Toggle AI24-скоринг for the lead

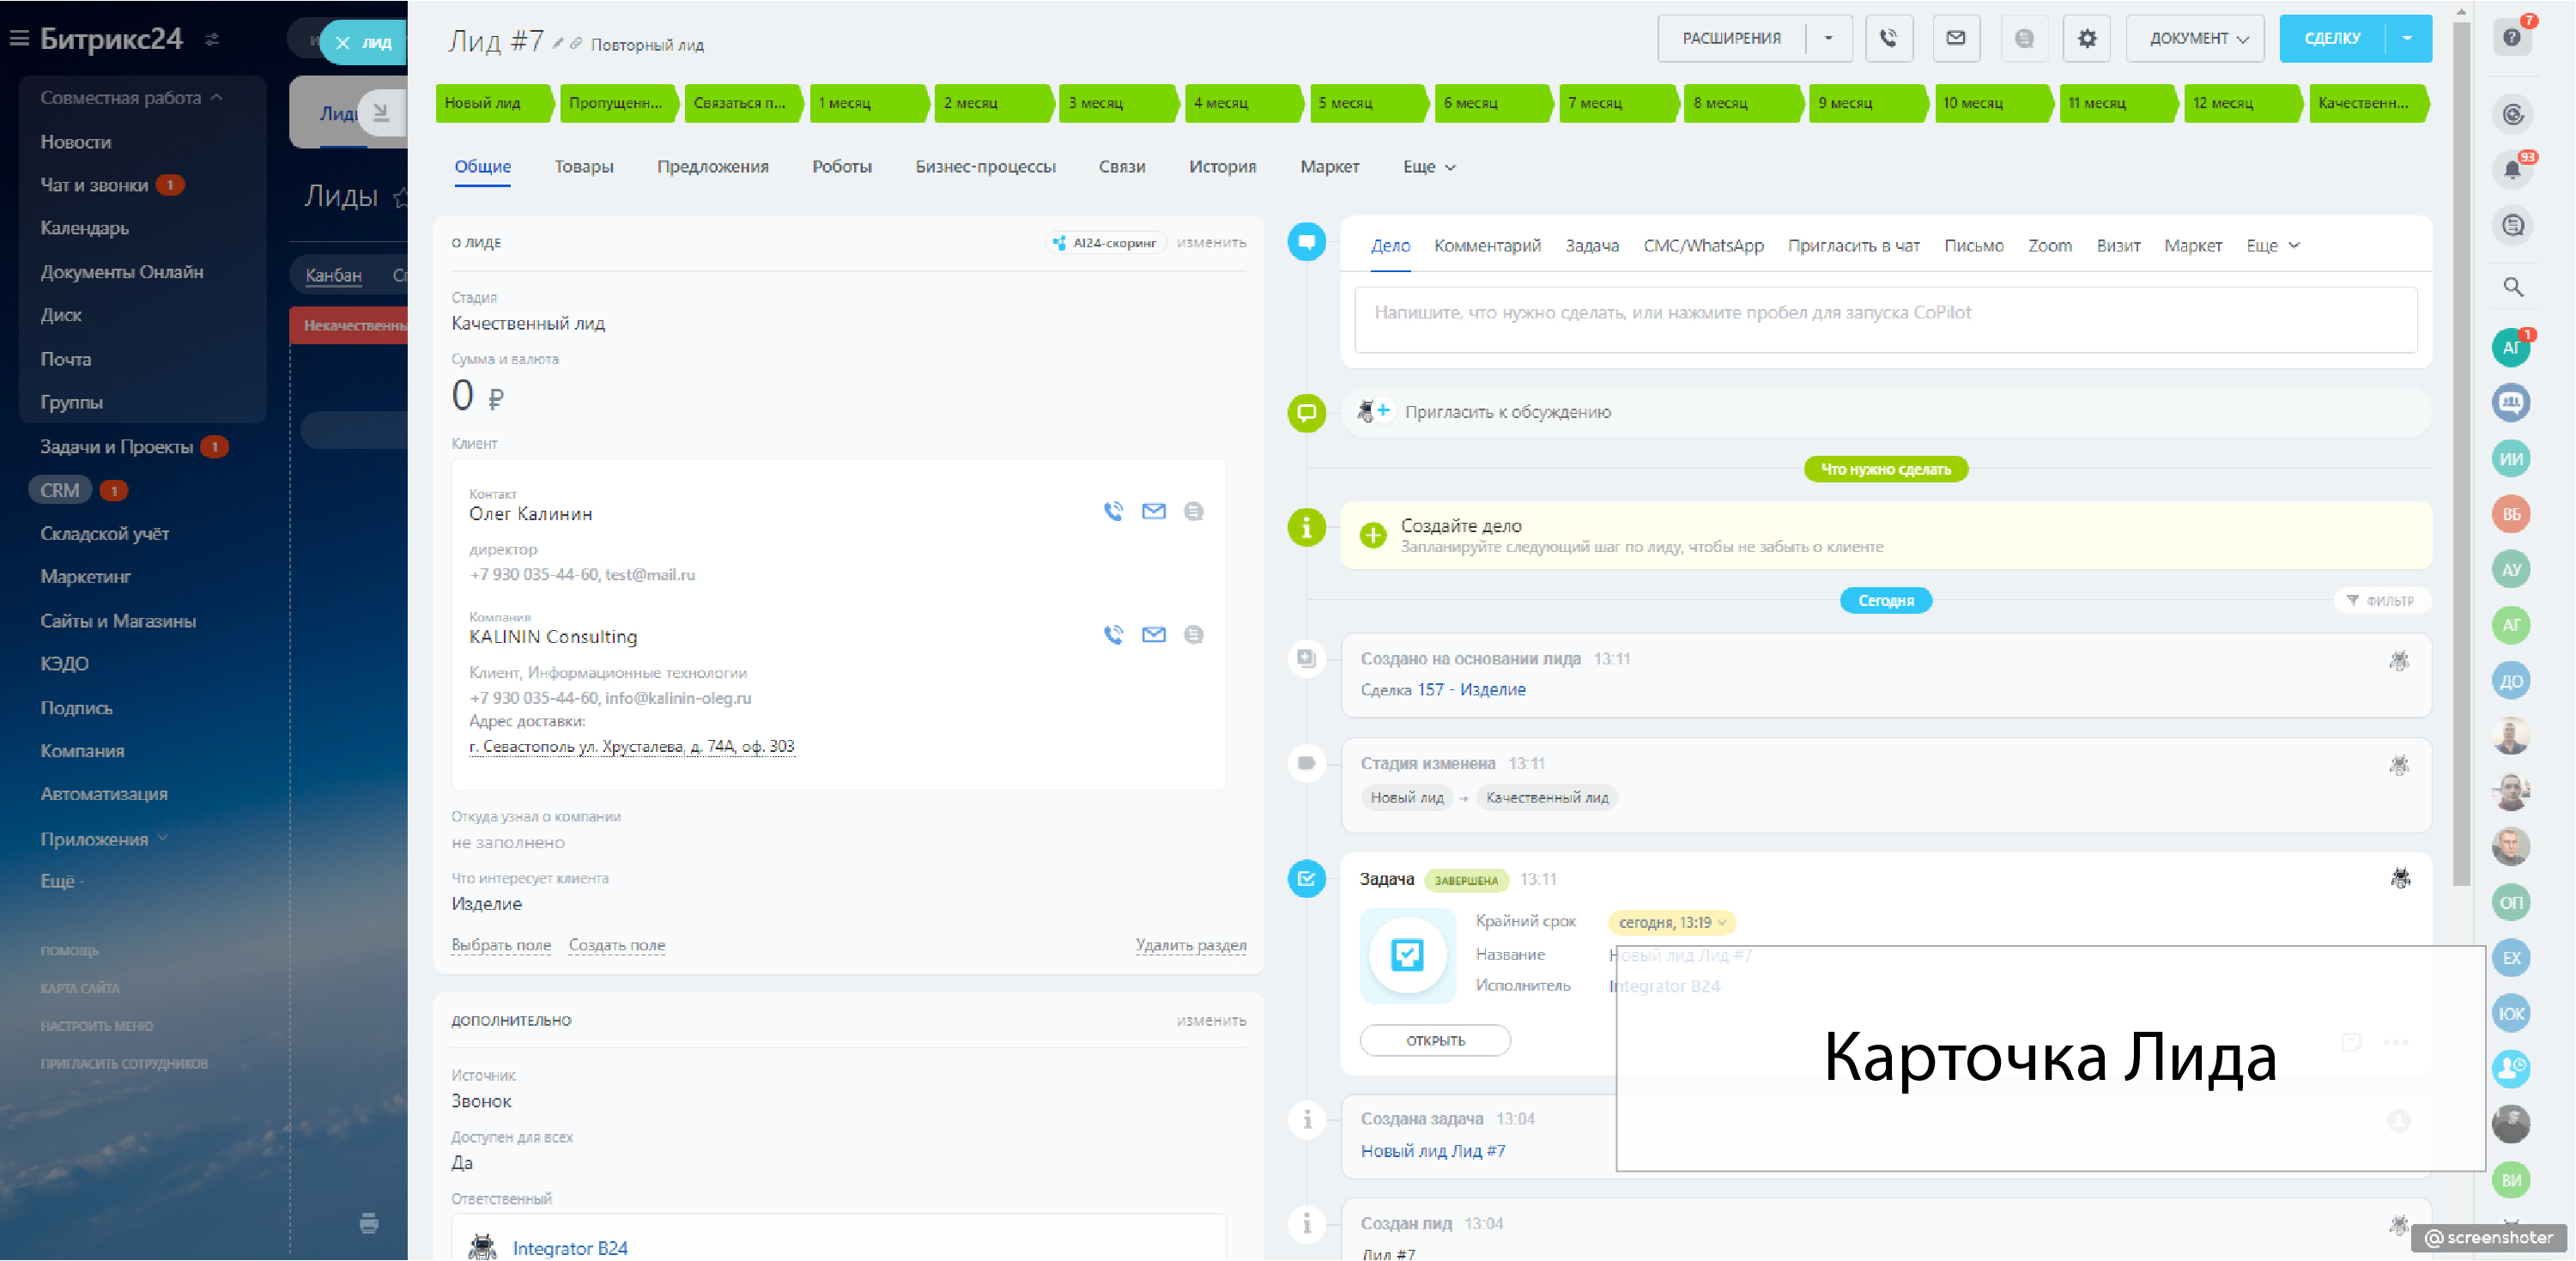click(x=1105, y=243)
